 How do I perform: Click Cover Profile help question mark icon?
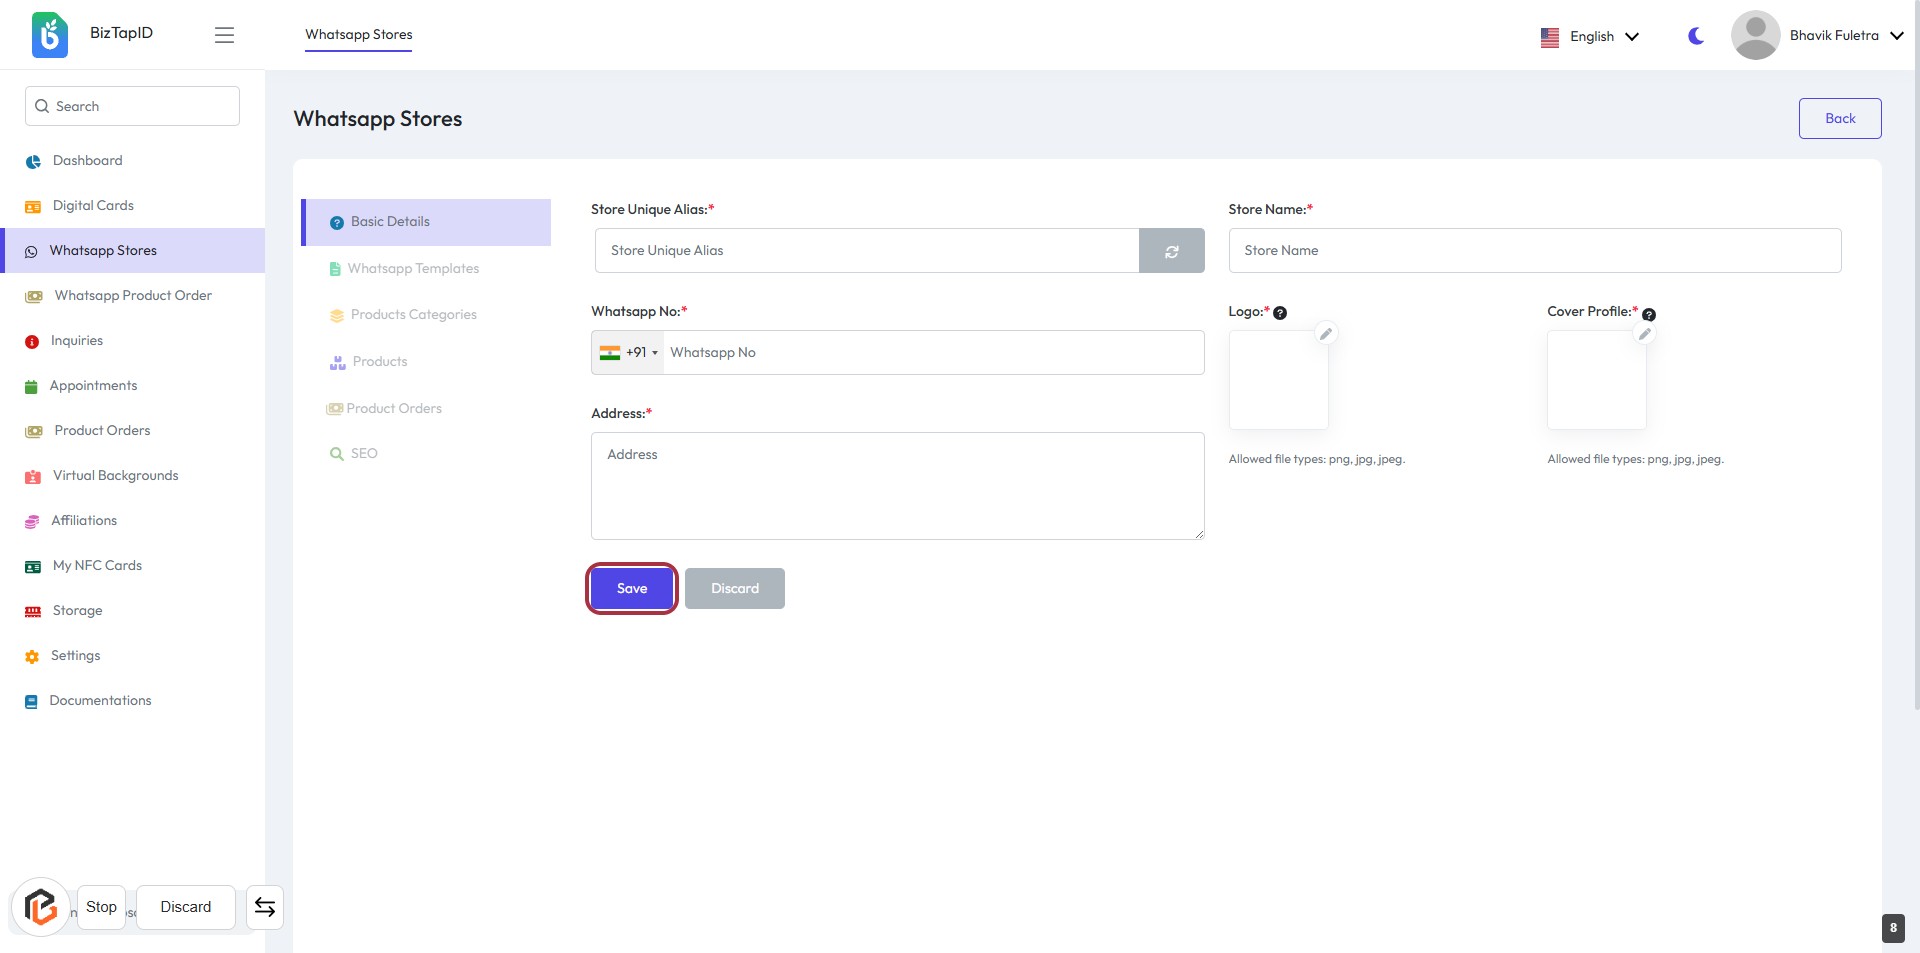coord(1649,314)
